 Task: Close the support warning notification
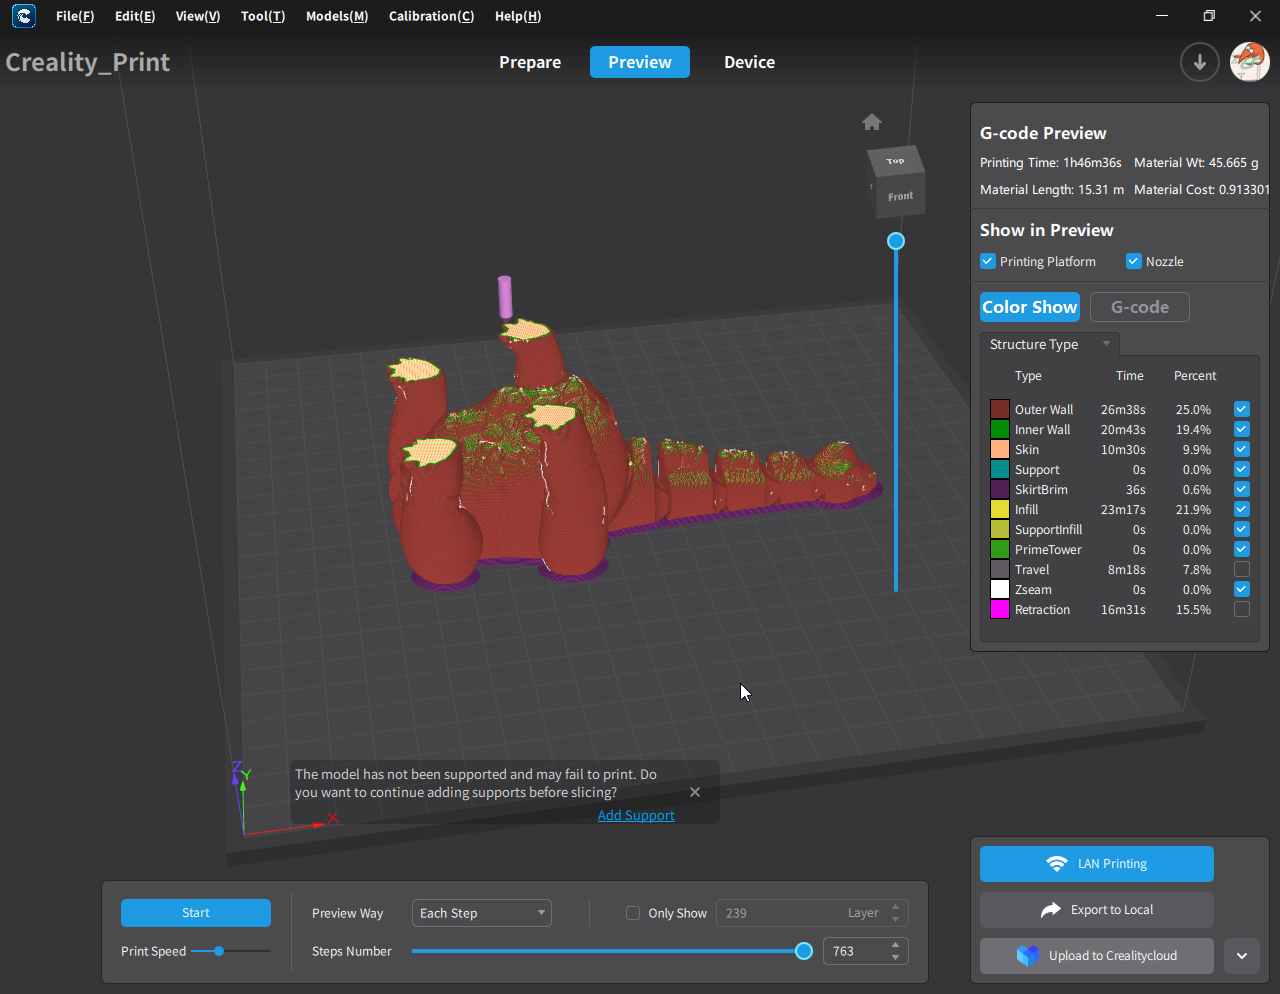click(695, 792)
